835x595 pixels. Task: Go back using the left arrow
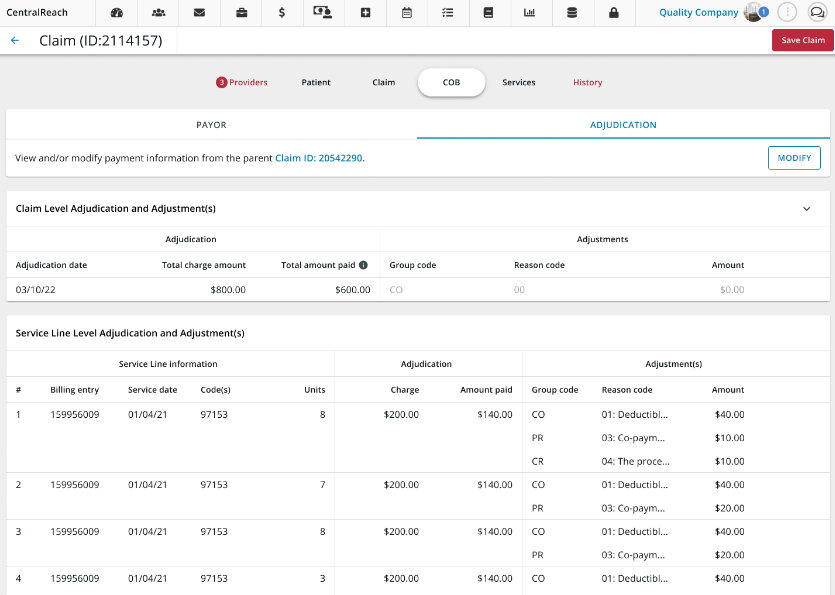tap(14, 41)
